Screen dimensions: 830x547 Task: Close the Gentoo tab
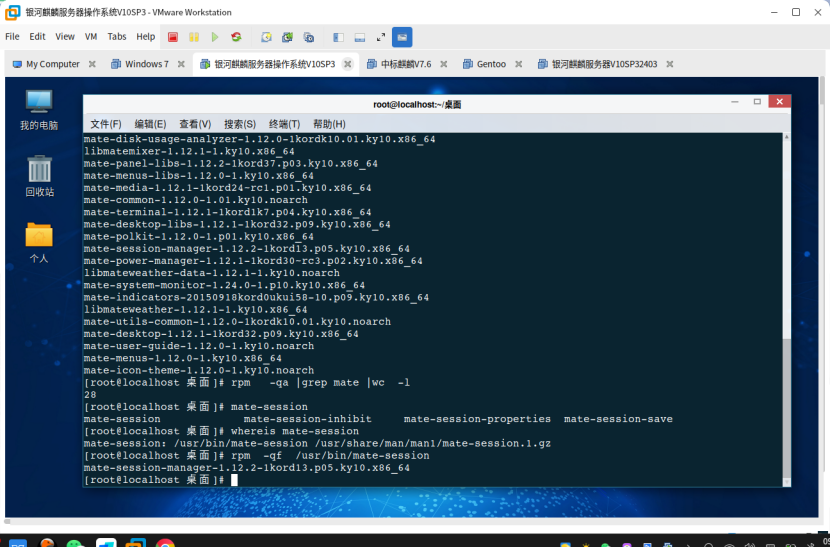click(519, 64)
